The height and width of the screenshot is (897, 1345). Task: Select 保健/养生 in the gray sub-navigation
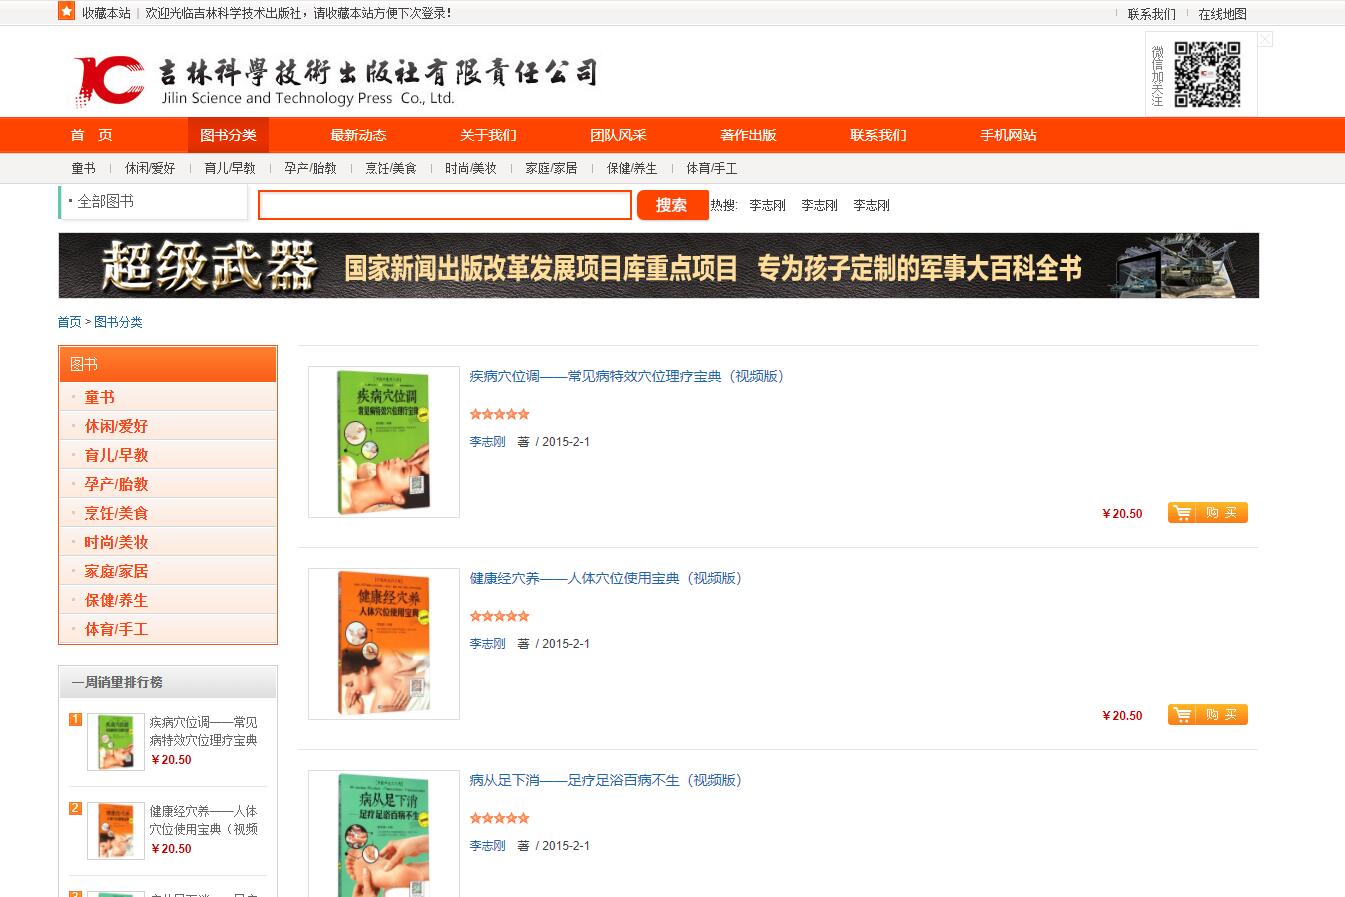click(x=632, y=168)
